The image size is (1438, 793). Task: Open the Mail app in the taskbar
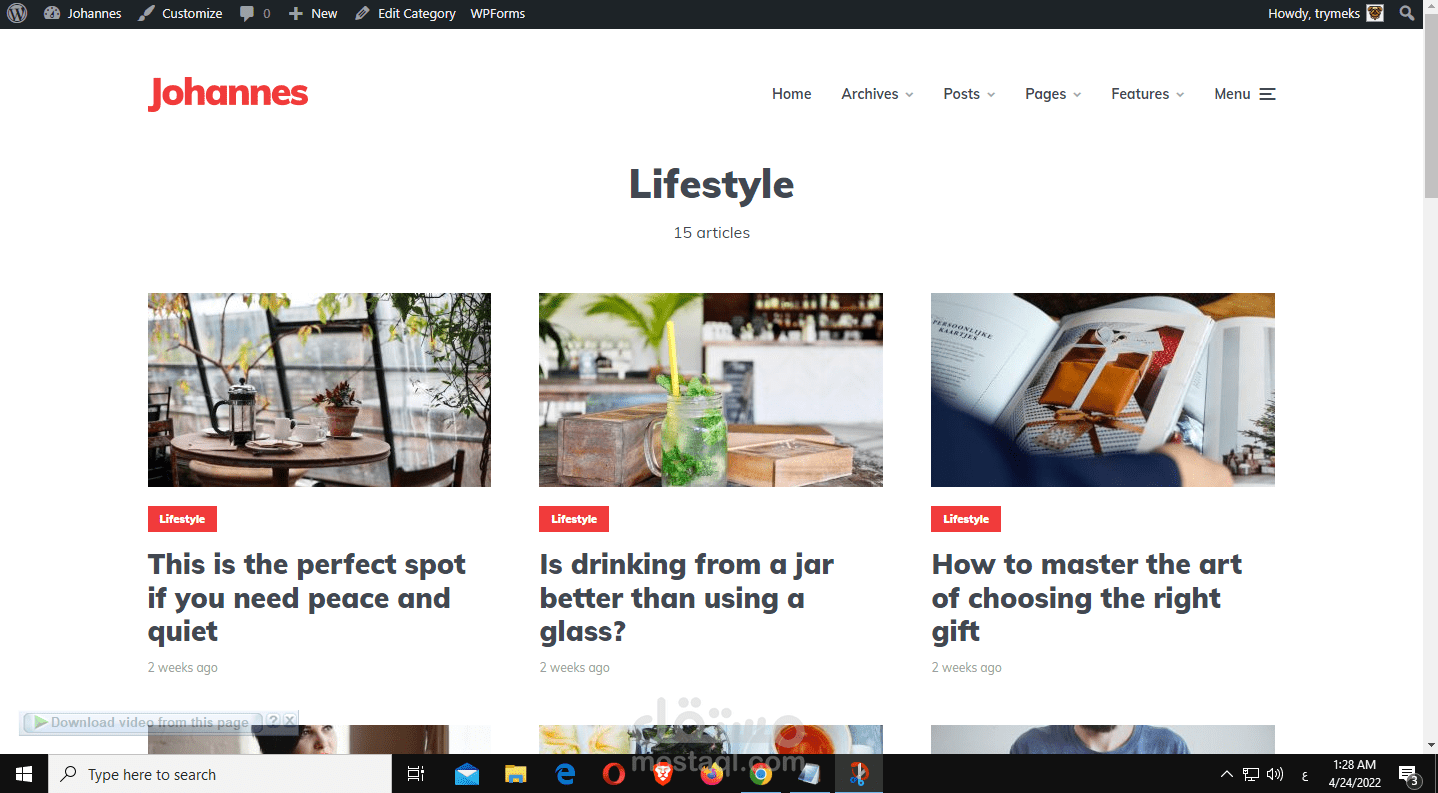click(467, 774)
